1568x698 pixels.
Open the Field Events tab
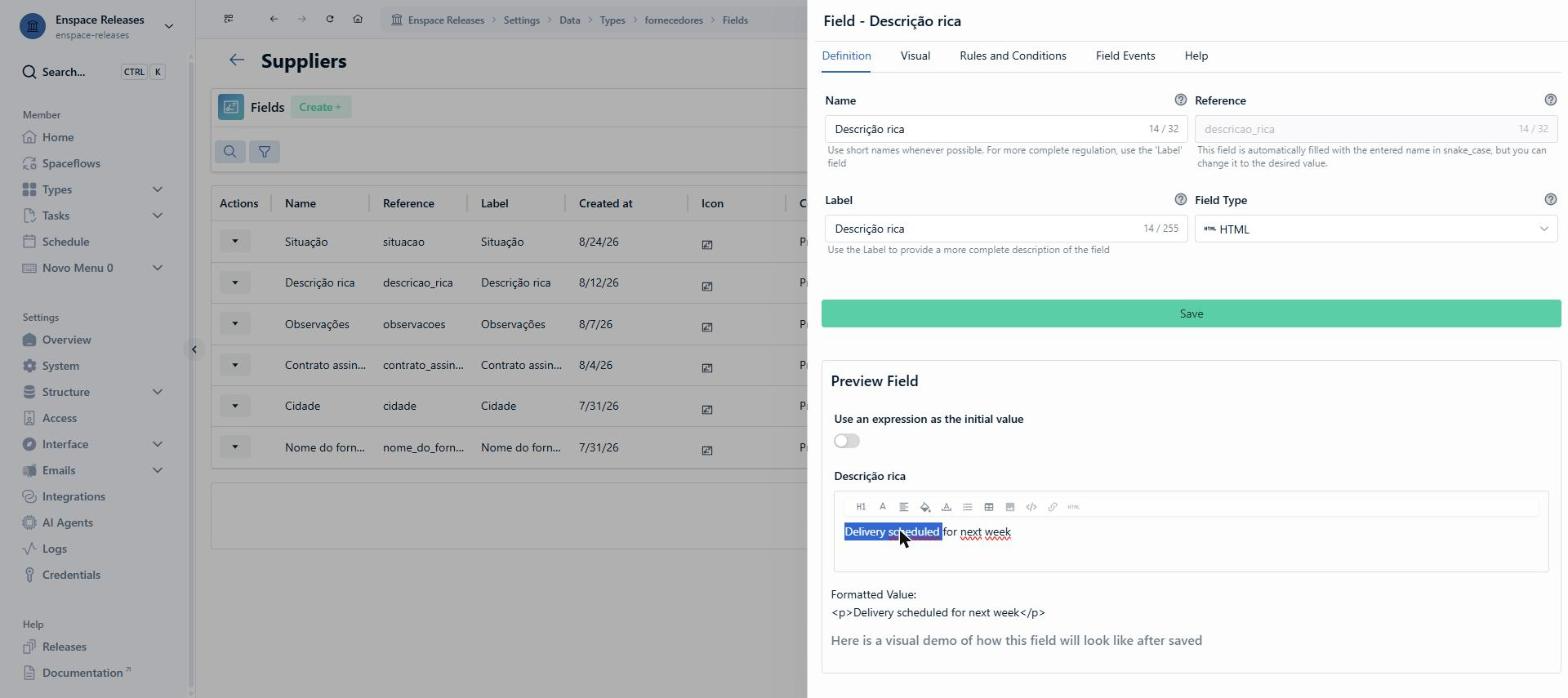point(1125,56)
